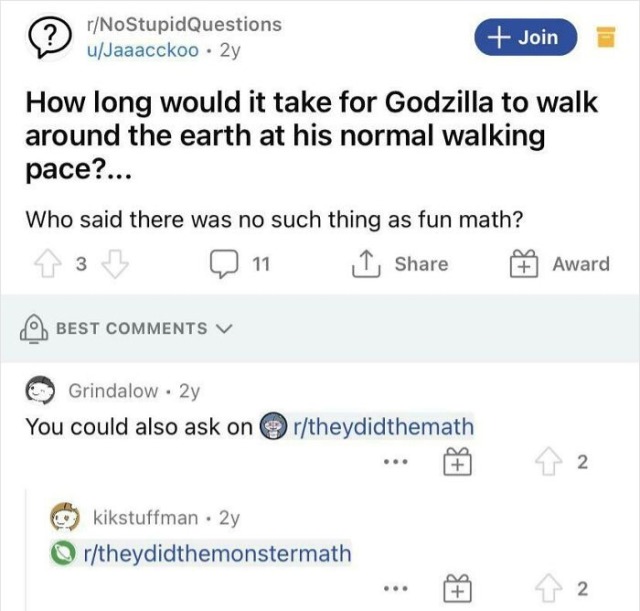
Task: Give award to Grindalow's comment
Action: point(455,462)
